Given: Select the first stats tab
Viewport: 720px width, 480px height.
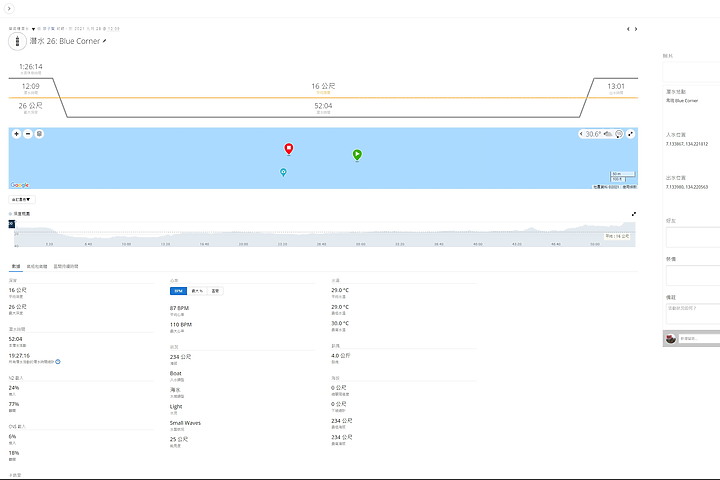Looking at the screenshot, I should (16, 266).
